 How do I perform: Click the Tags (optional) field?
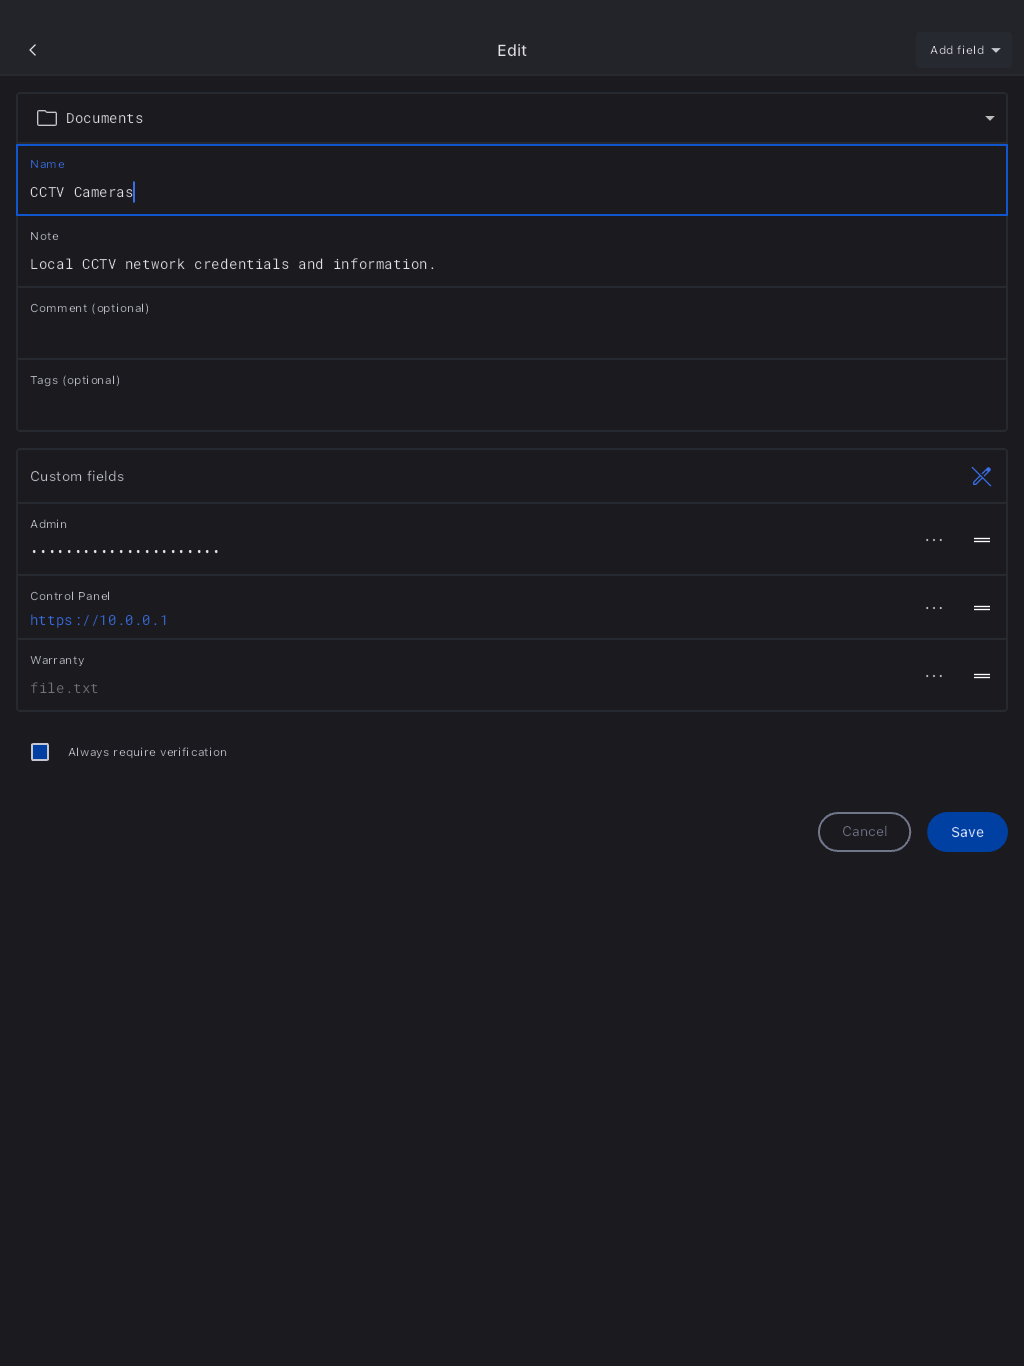point(500,406)
